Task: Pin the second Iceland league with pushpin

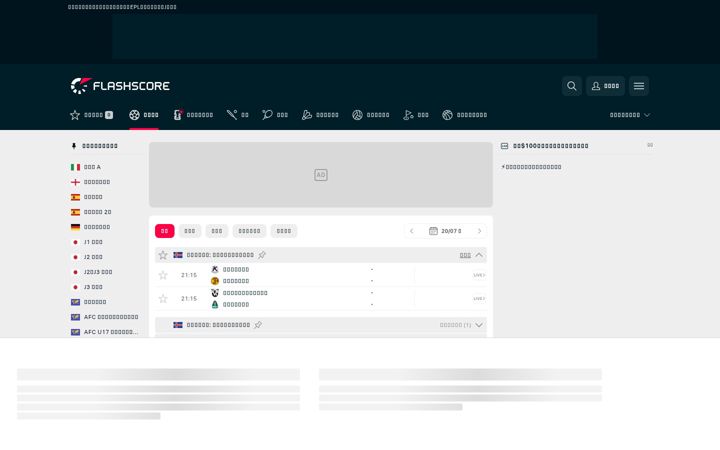Action: coord(258,325)
